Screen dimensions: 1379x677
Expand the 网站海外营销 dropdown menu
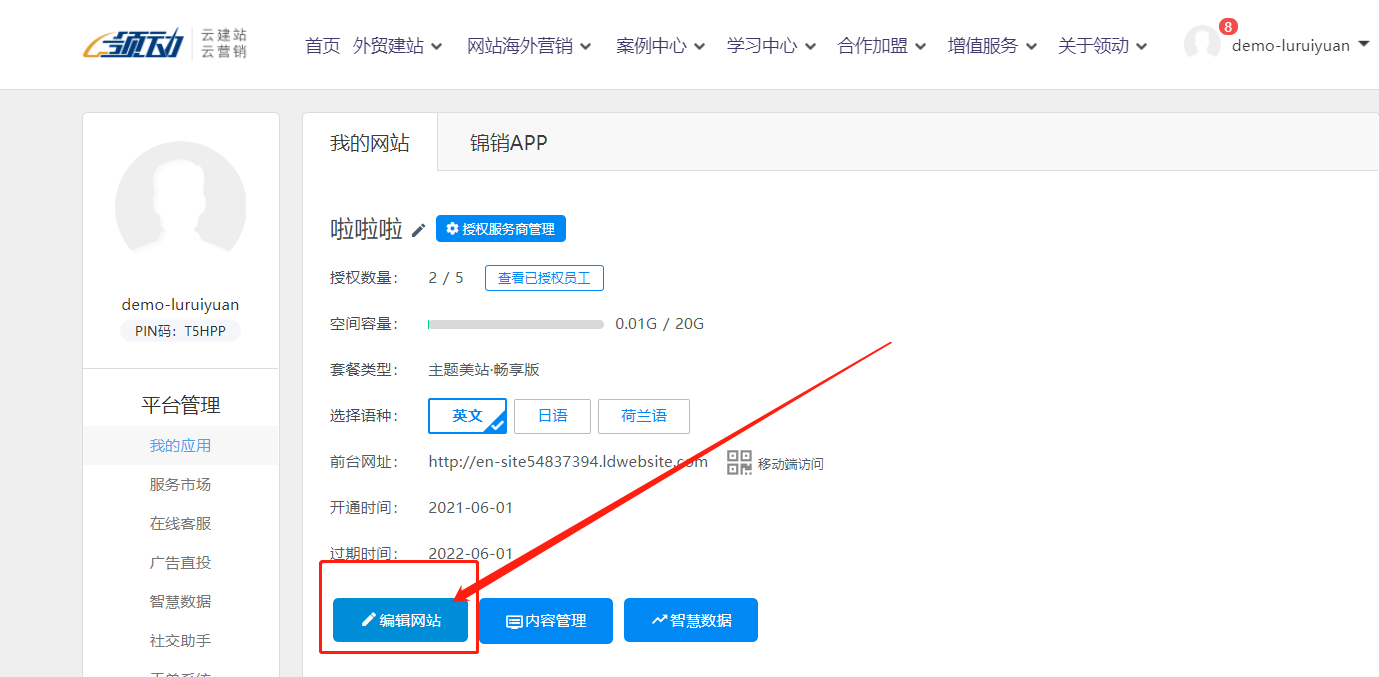[x=529, y=46]
